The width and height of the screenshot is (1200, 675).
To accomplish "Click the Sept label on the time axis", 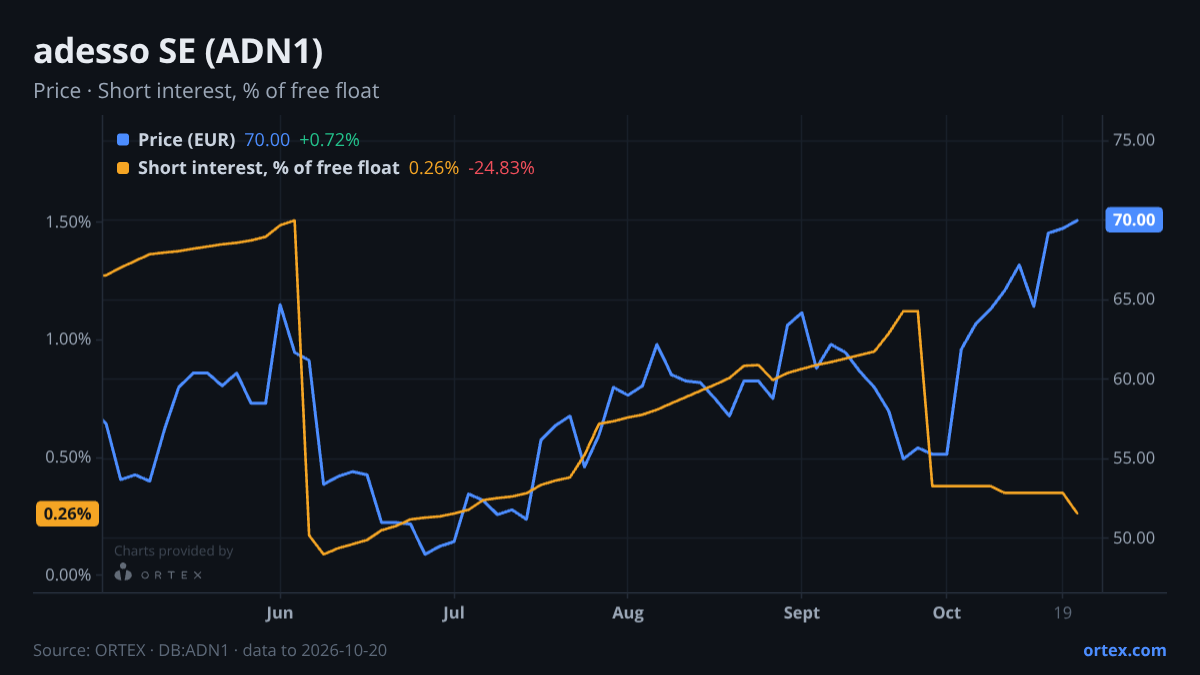I will click(802, 612).
